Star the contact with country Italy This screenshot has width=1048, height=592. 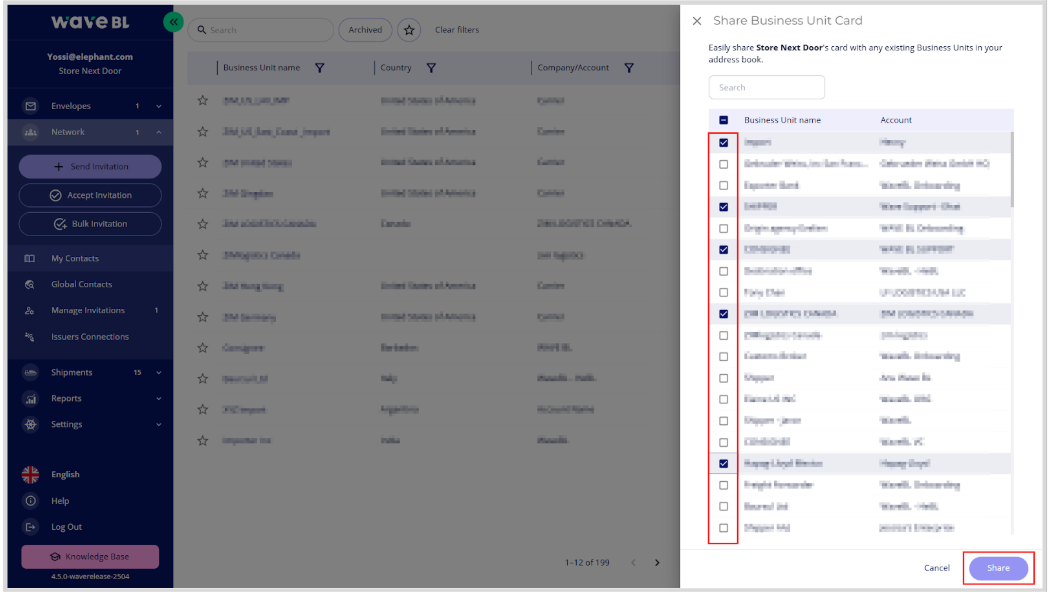coord(203,379)
